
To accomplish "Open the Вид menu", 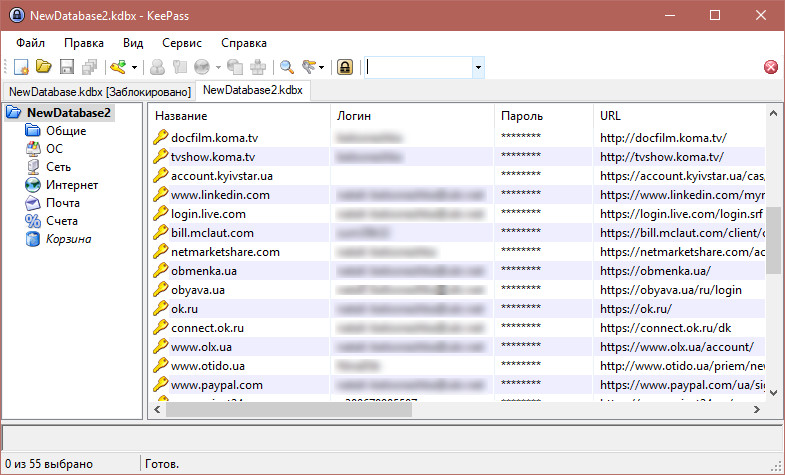I will click(133, 43).
